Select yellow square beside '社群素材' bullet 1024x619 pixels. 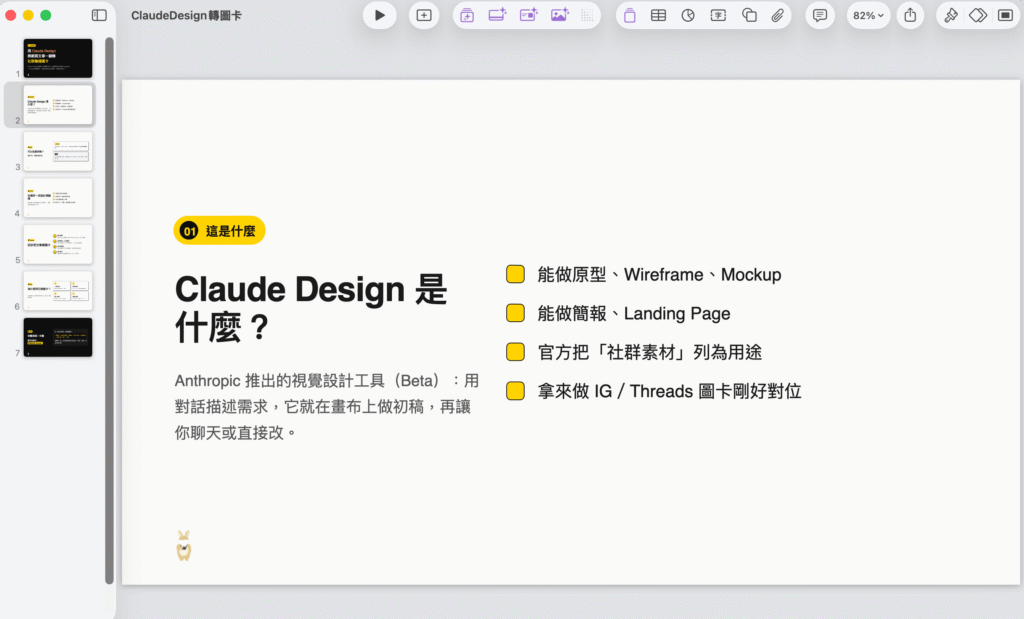coord(515,352)
